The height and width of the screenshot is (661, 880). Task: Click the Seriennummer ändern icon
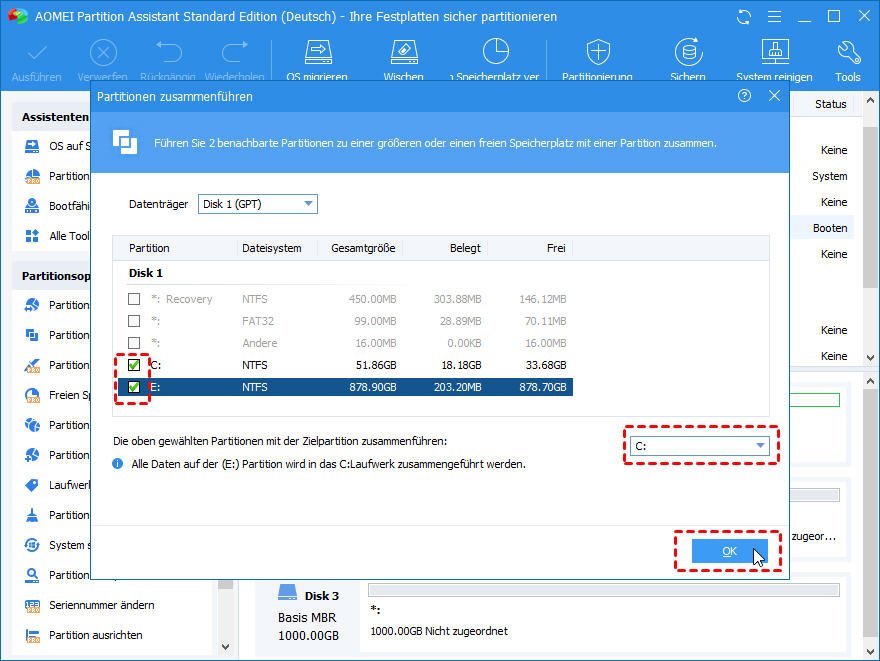coord(32,605)
